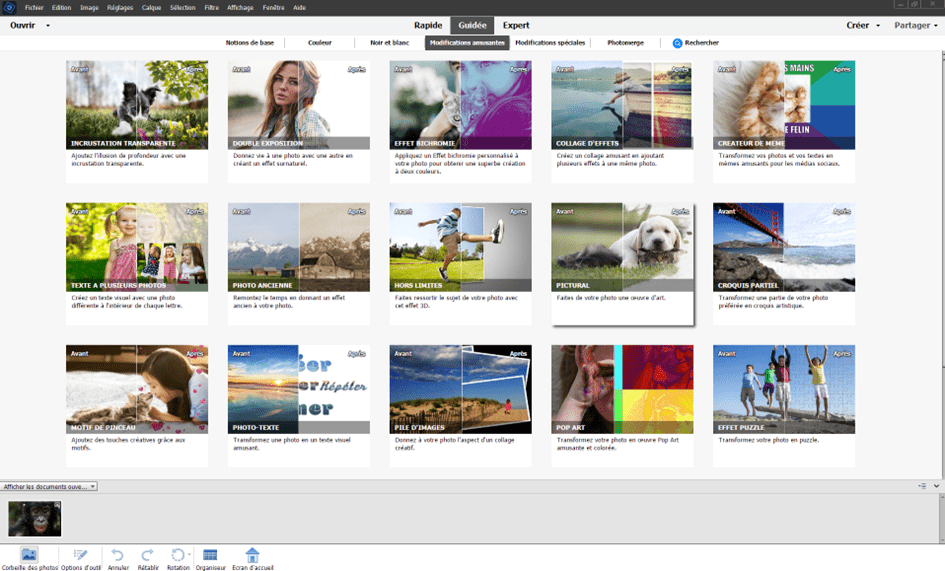The width and height of the screenshot is (945, 571).
Task: Click the Photoshop Elements app logo icon
Action: point(9,7)
